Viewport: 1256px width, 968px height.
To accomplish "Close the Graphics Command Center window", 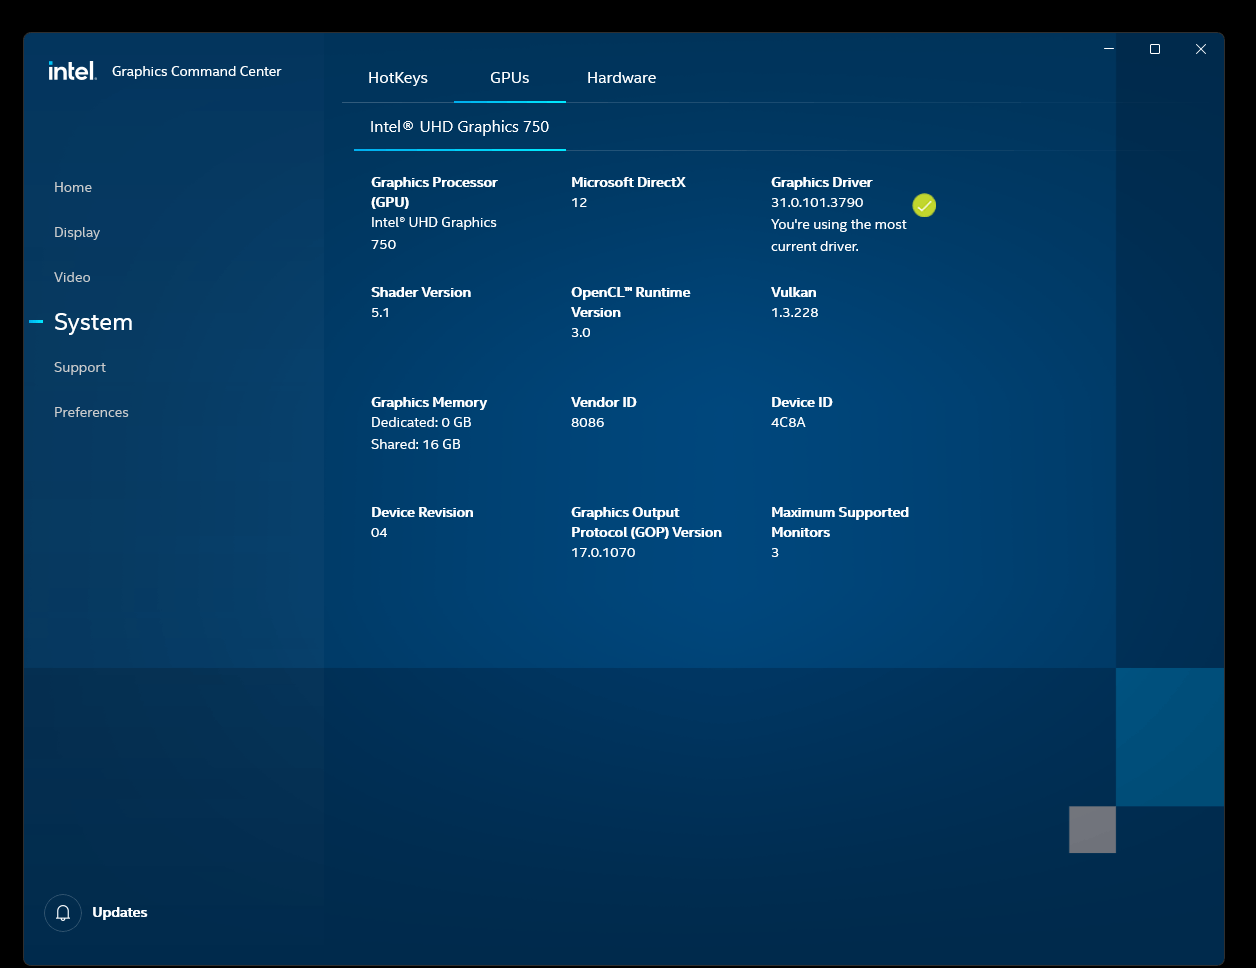I will [1201, 49].
